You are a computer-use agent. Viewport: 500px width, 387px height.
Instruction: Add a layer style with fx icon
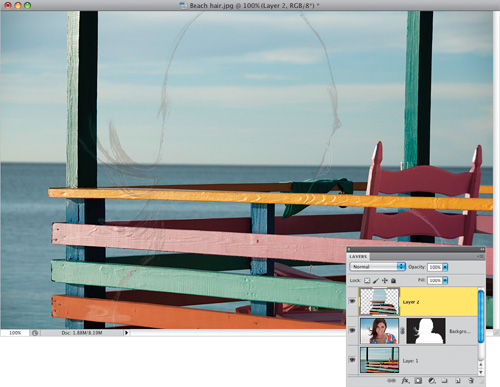point(405,380)
